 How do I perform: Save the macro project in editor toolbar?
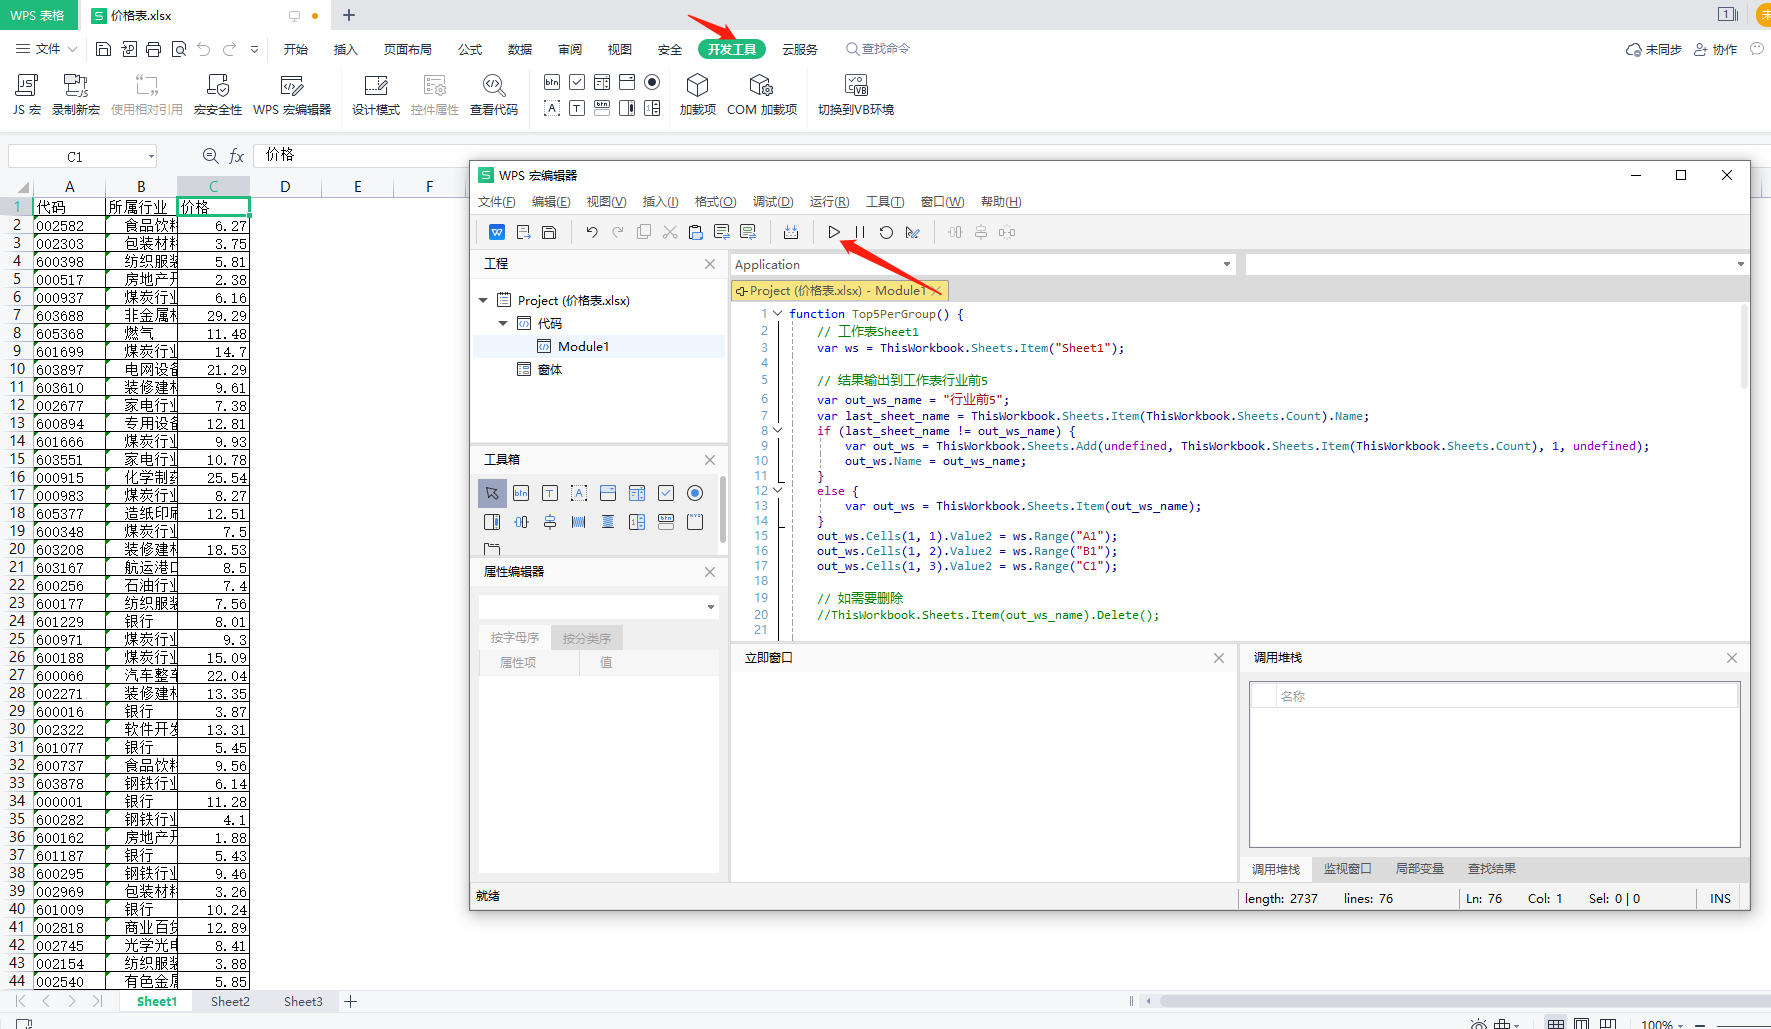549,232
